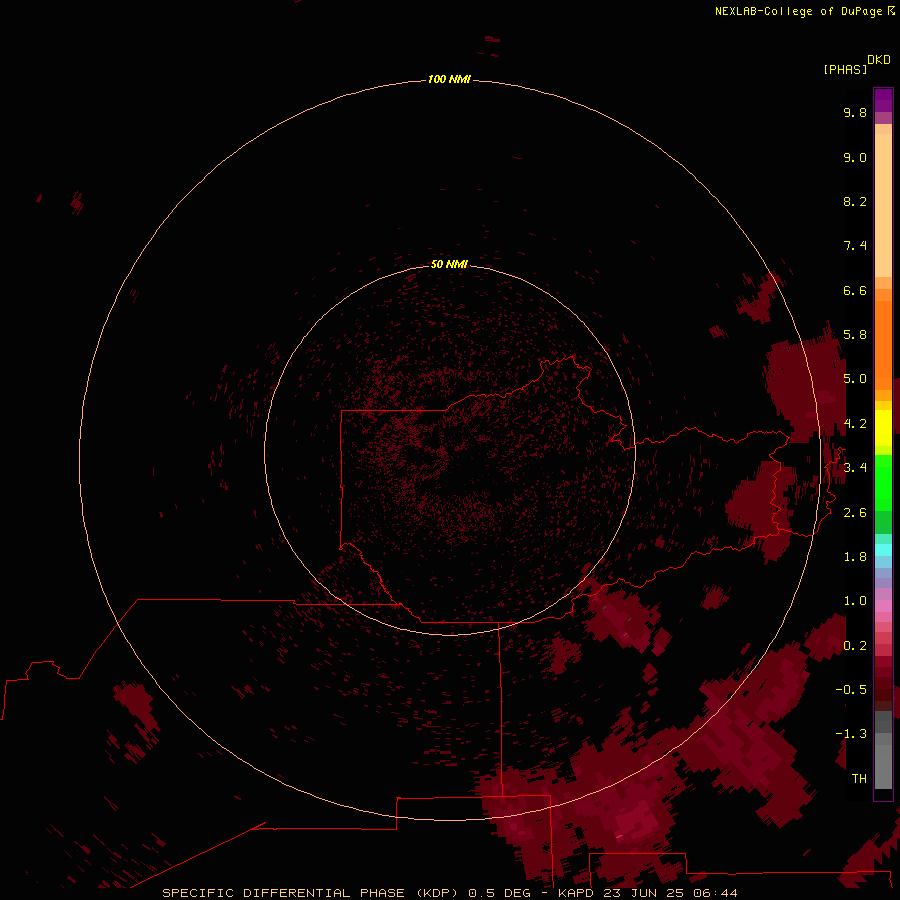Click the 1.8 value on the scale

[x=855, y=557]
